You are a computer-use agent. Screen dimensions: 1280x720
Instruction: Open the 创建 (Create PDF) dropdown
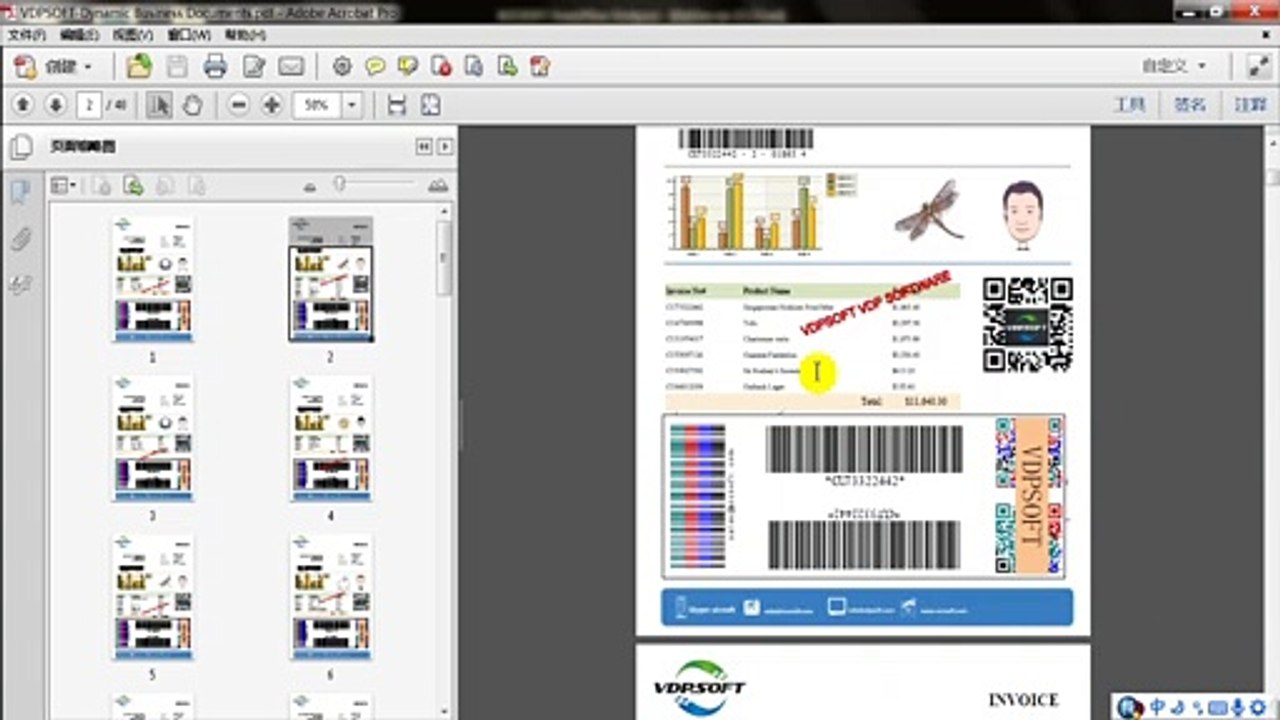pos(54,67)
